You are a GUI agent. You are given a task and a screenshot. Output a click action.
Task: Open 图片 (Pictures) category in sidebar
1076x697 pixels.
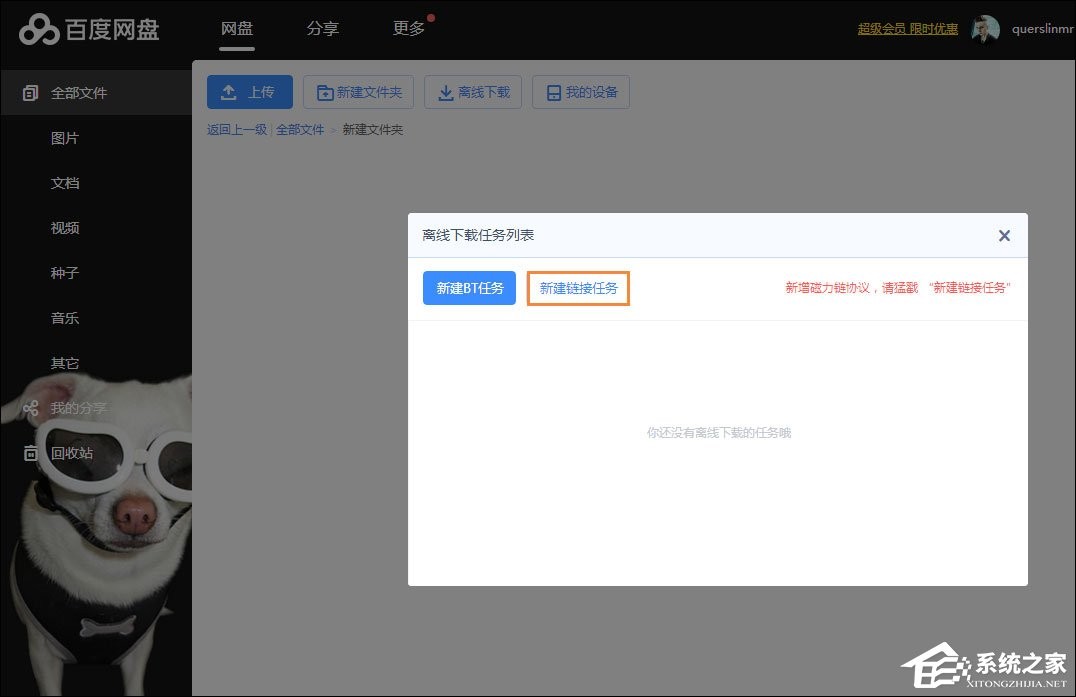pos(65,137)
